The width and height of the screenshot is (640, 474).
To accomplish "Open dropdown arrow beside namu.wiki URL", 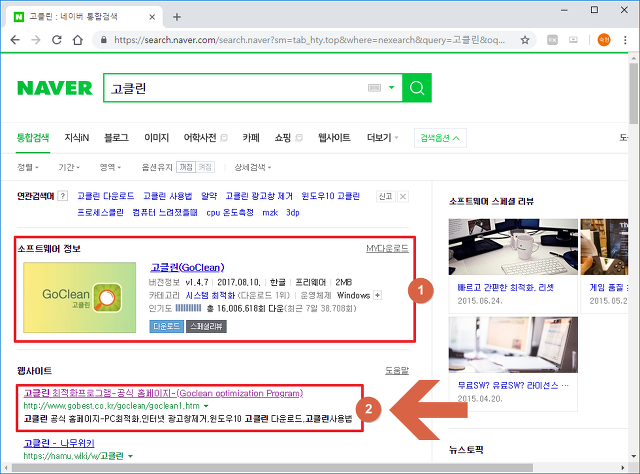I will 130,456.
